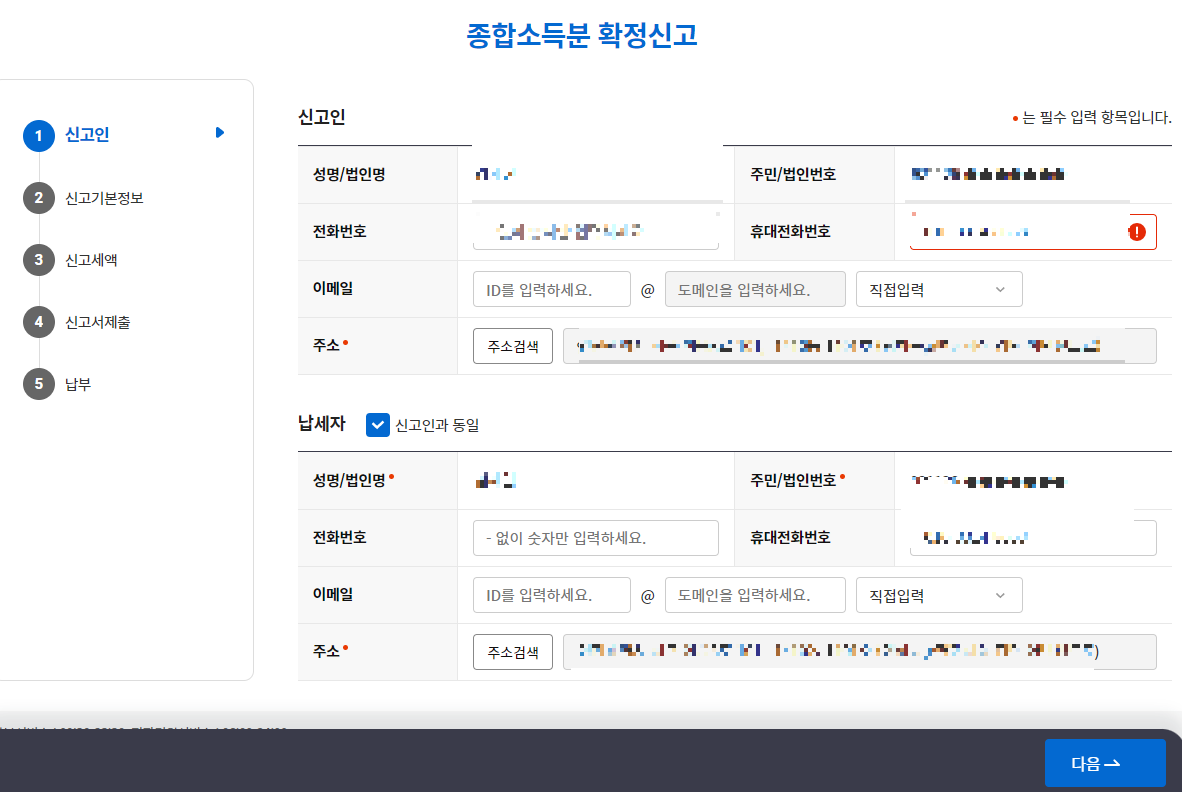1182x792 pixels.
Task: Click the 납세자 section heading
Action: click(322, 424)
